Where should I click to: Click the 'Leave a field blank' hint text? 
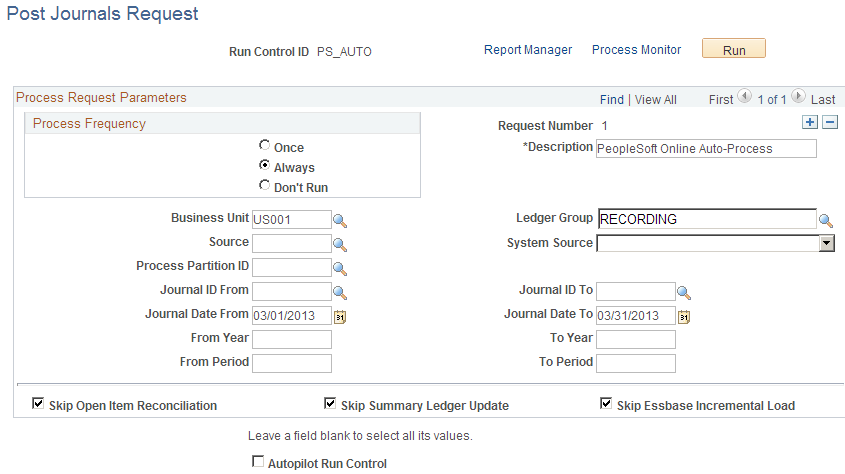(360, 436)
